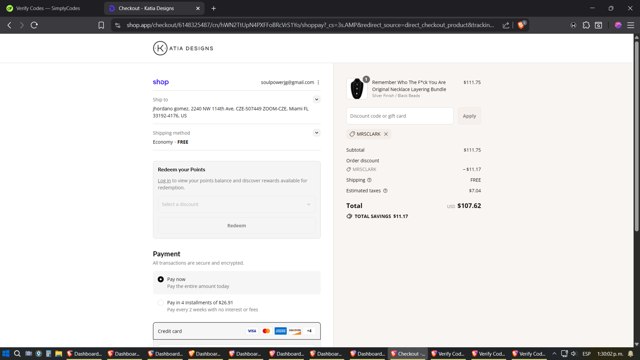Select the Pay now option
This screenshot has width=640, height=360.
(x=236, y=282)
